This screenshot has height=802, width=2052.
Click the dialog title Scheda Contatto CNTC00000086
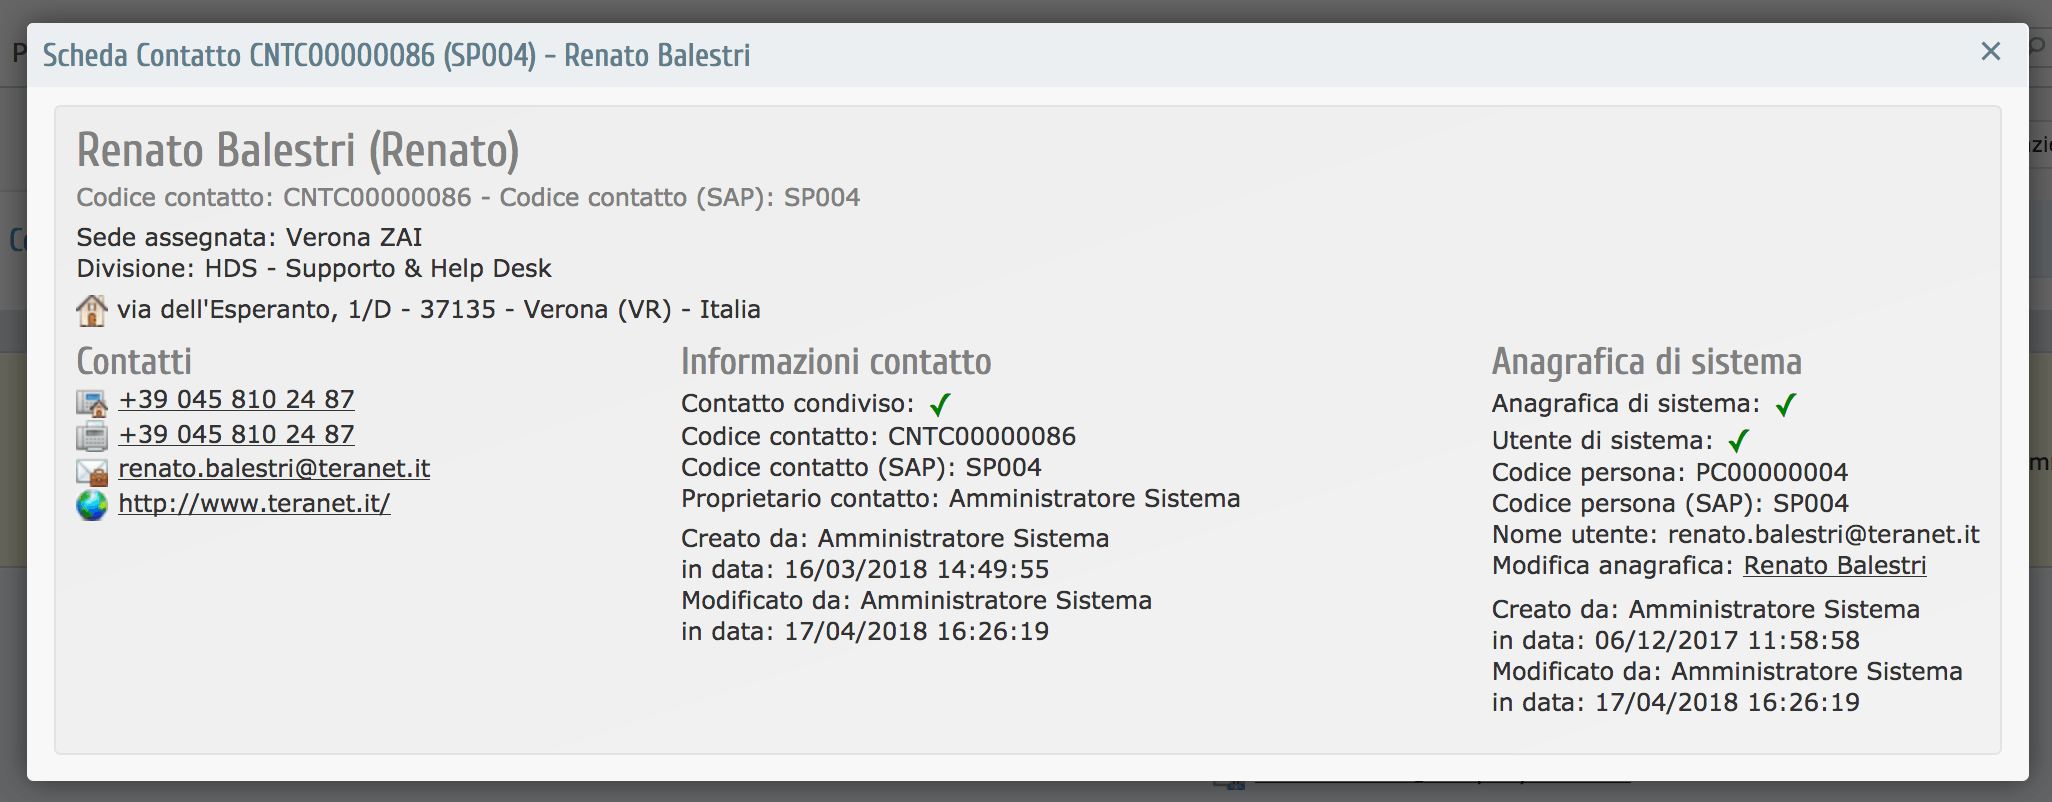pyautogui.click(x=396, y=55)
